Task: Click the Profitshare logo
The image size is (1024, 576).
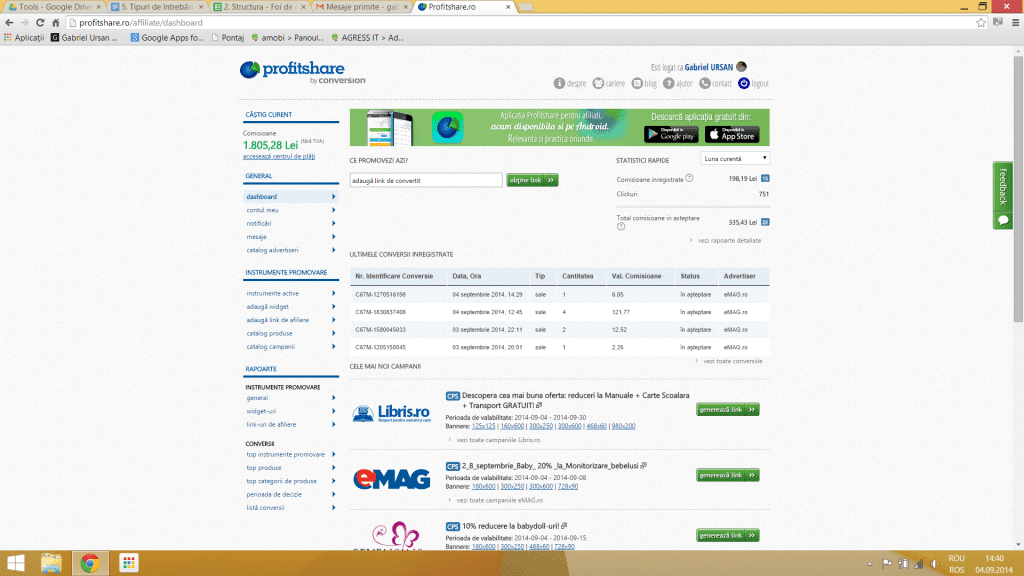Action: point(302,72)
